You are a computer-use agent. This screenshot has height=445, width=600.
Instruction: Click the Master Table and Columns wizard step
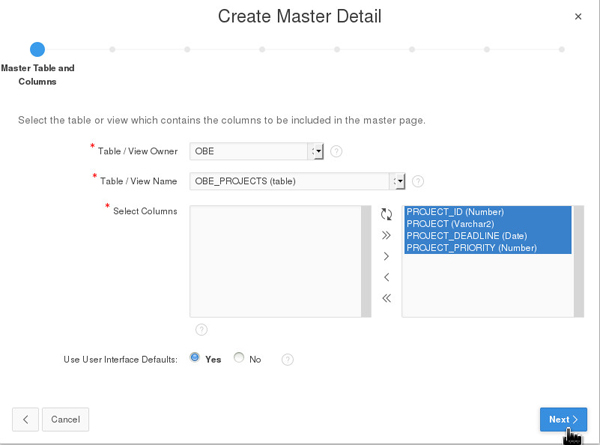coord(37,49)
